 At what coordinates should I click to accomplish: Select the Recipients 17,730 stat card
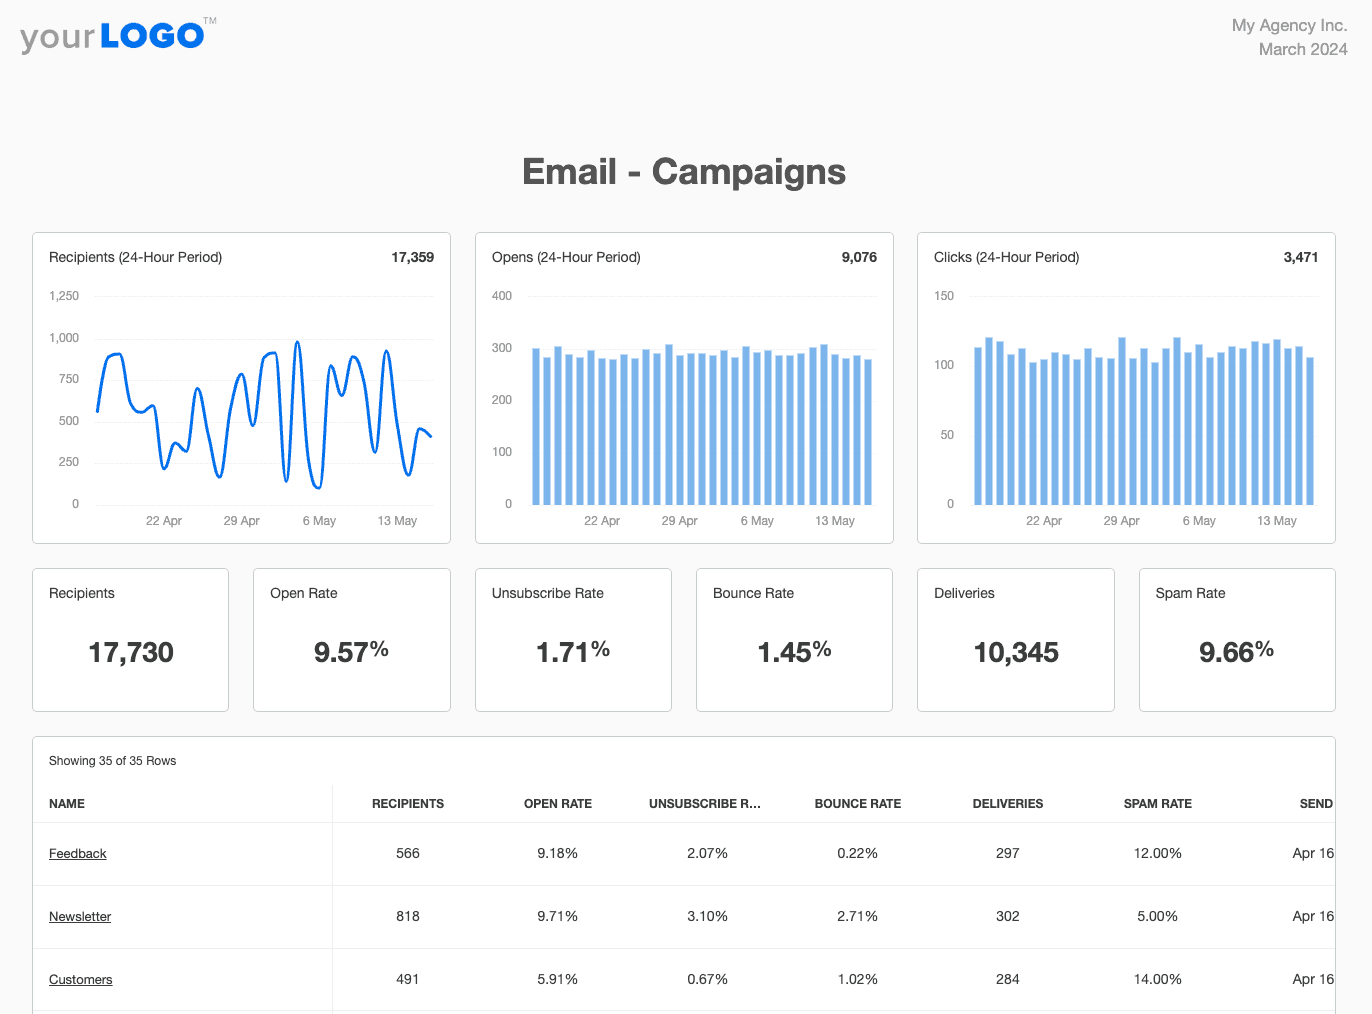pos(131,640)
